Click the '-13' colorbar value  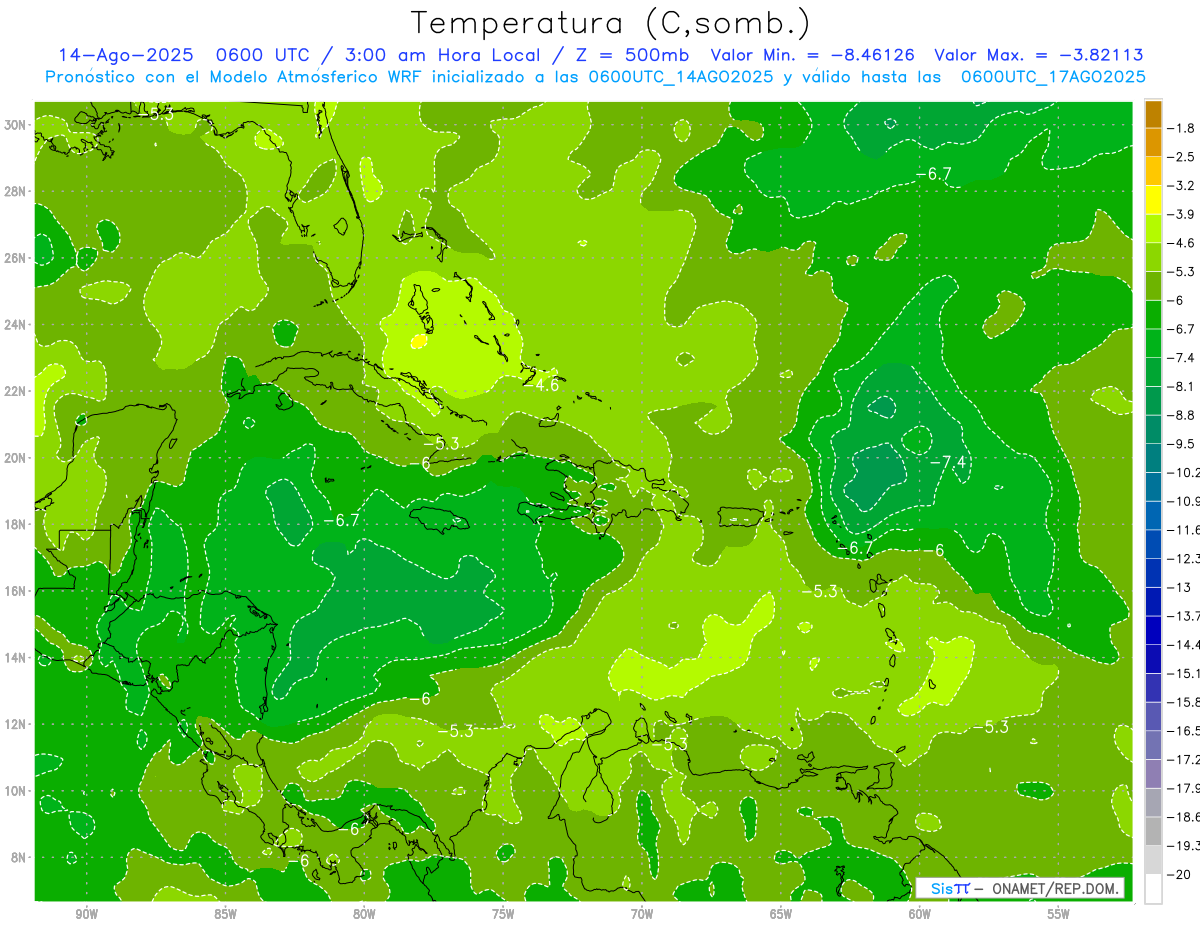[1179, 587]
